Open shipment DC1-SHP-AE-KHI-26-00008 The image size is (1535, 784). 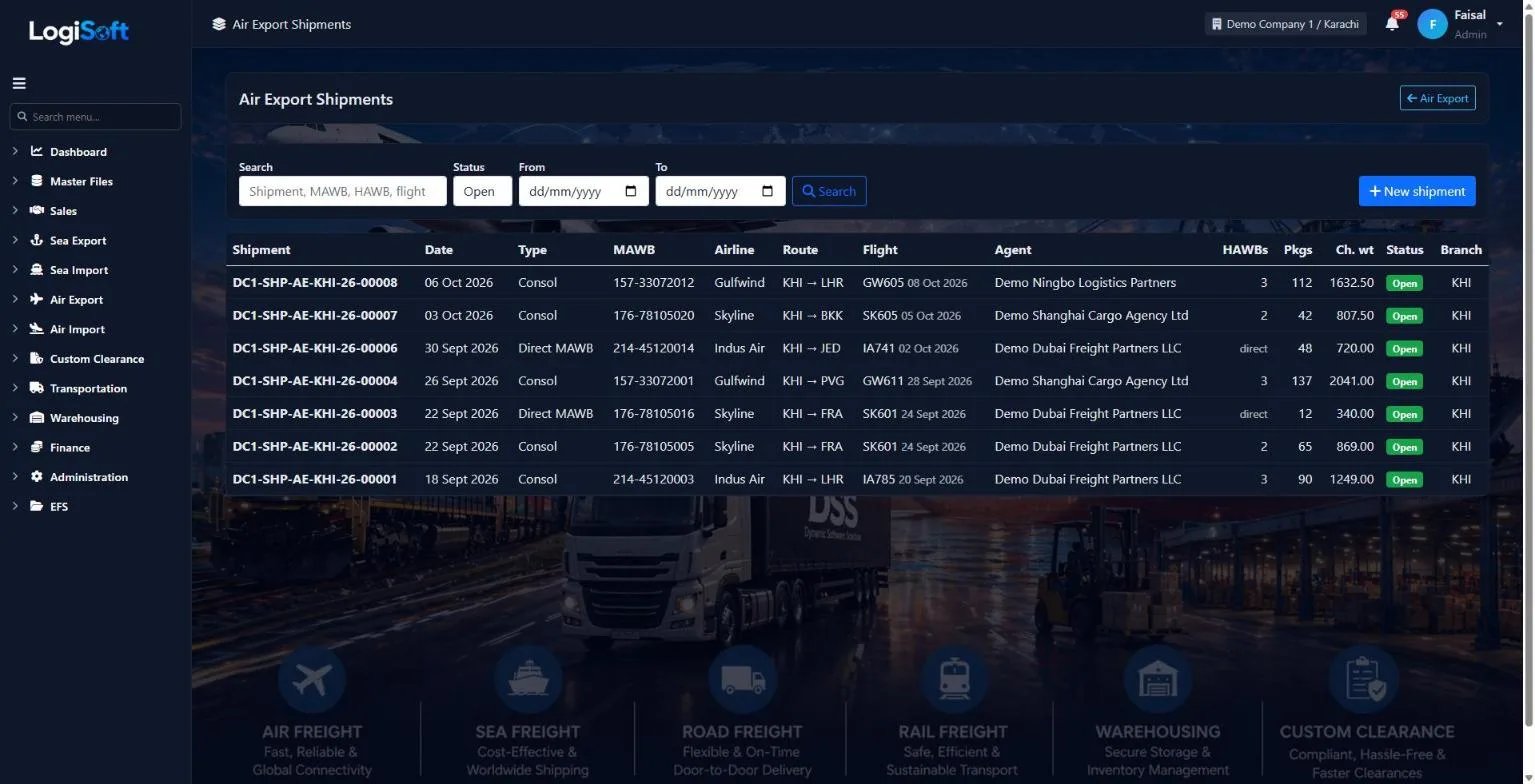[315, 283]
